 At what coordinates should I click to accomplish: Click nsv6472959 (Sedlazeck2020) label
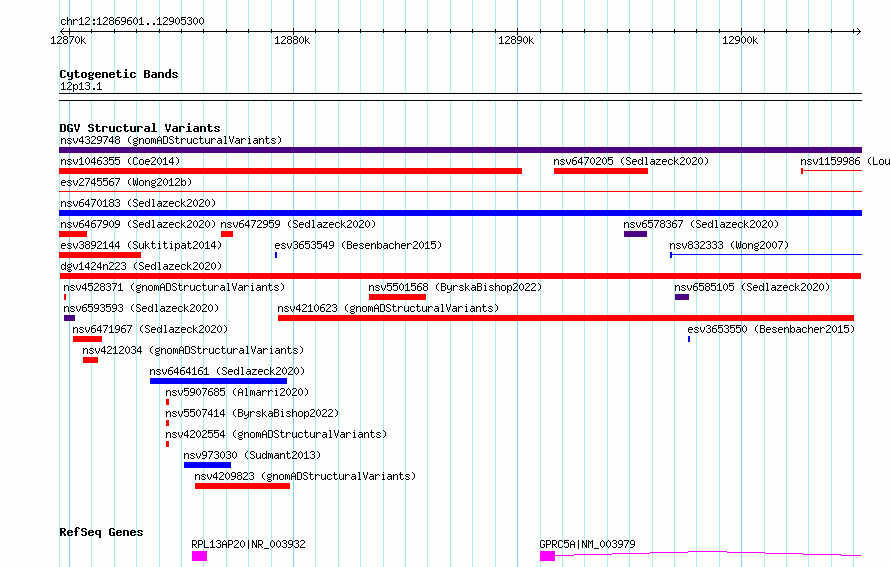[x=298, y=224]
